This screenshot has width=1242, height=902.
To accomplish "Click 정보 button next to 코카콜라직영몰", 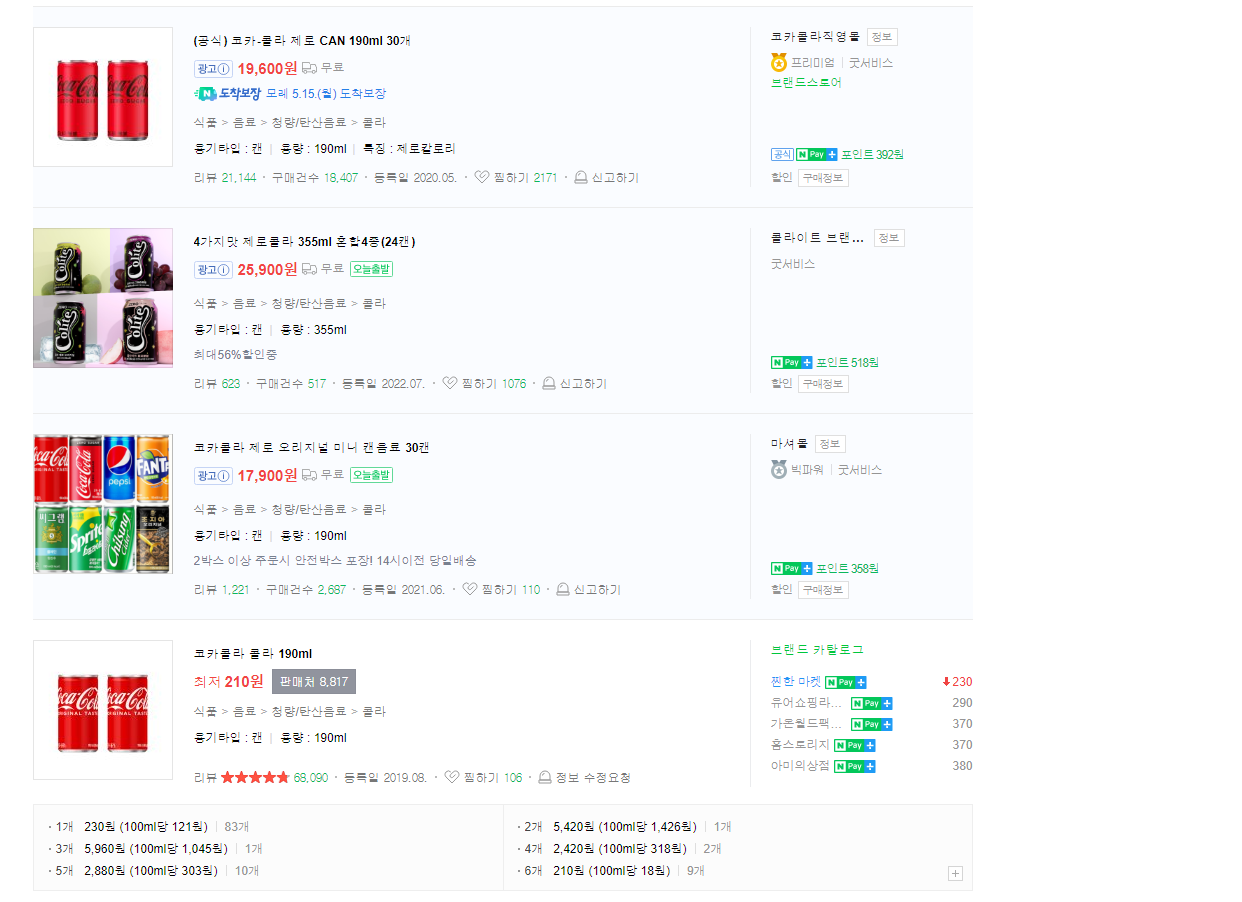I will click(882, 37).
